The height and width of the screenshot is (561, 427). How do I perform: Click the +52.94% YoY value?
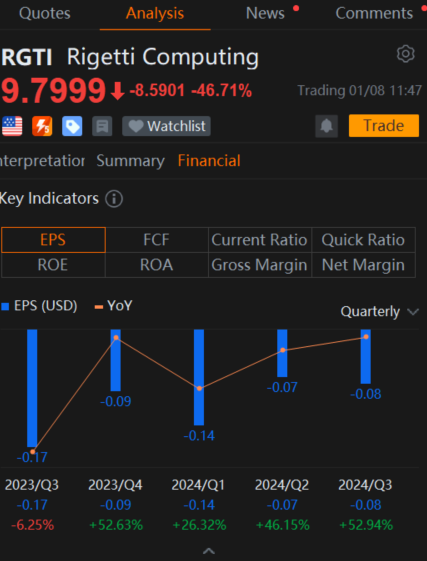[366, 525]
